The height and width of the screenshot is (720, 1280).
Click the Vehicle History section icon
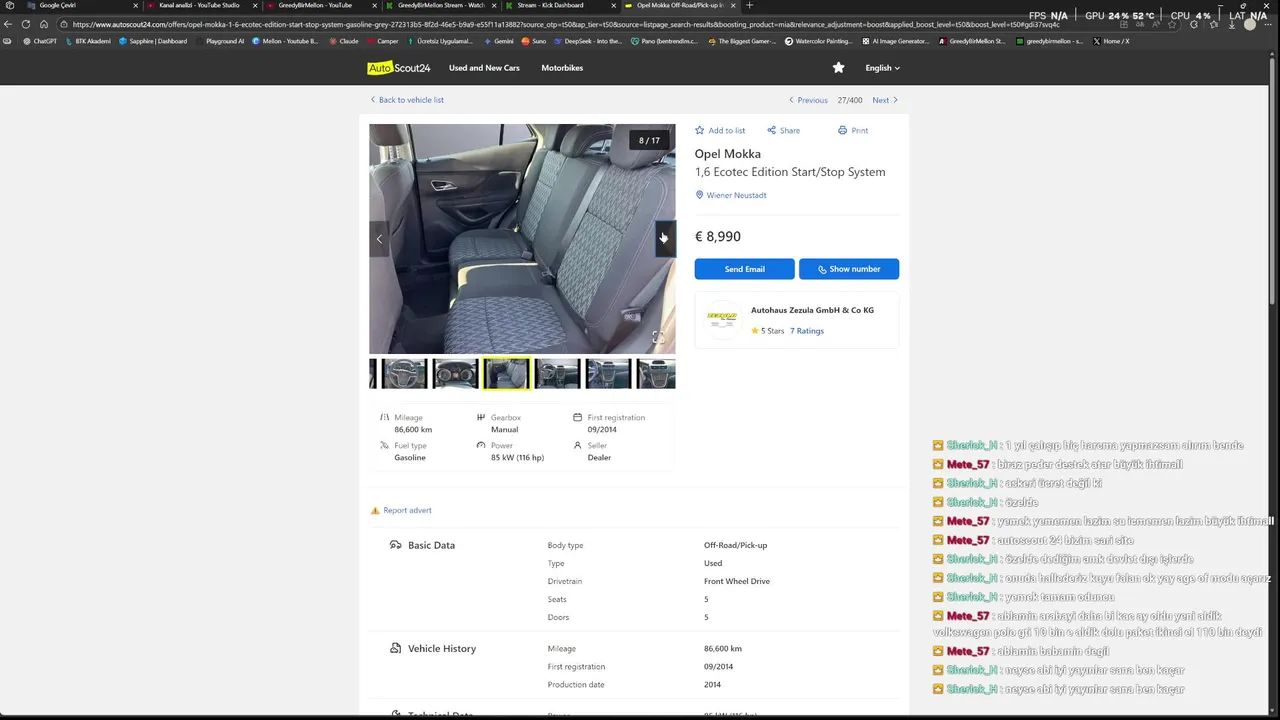(396, 648)
